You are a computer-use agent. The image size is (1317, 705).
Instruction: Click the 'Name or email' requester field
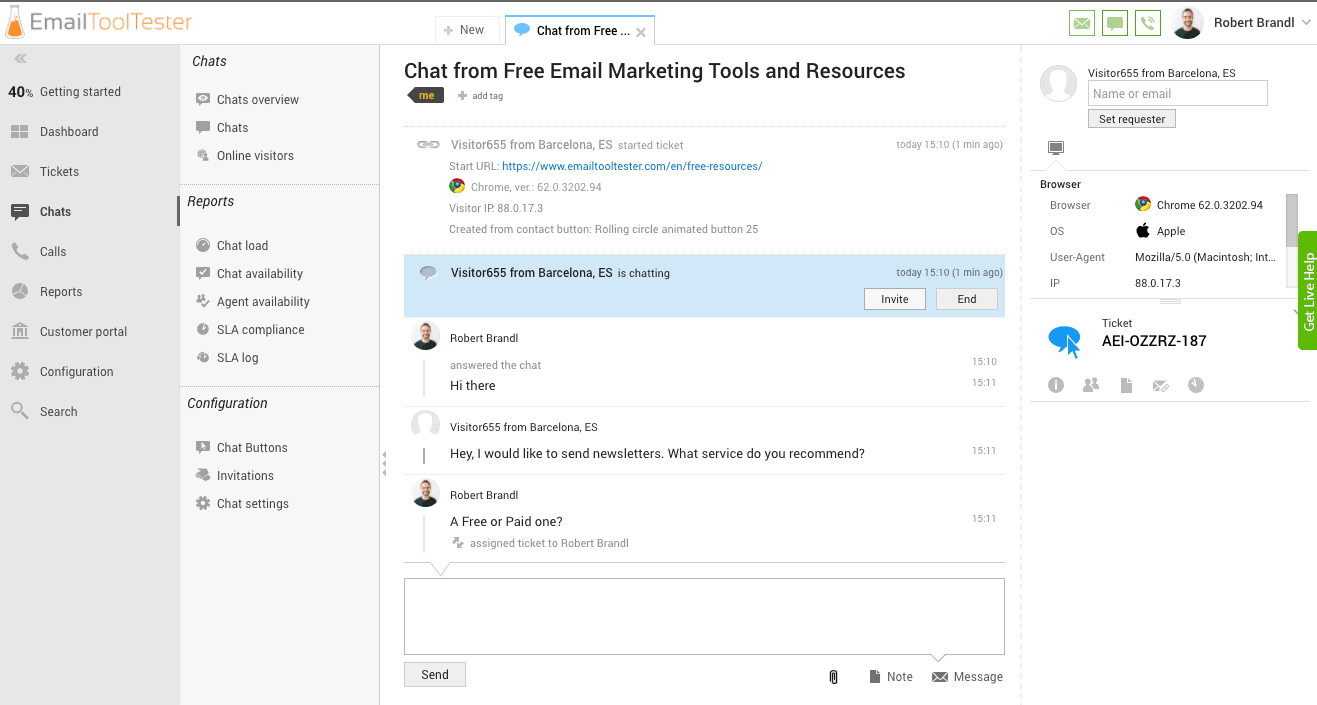[1178, 94]
